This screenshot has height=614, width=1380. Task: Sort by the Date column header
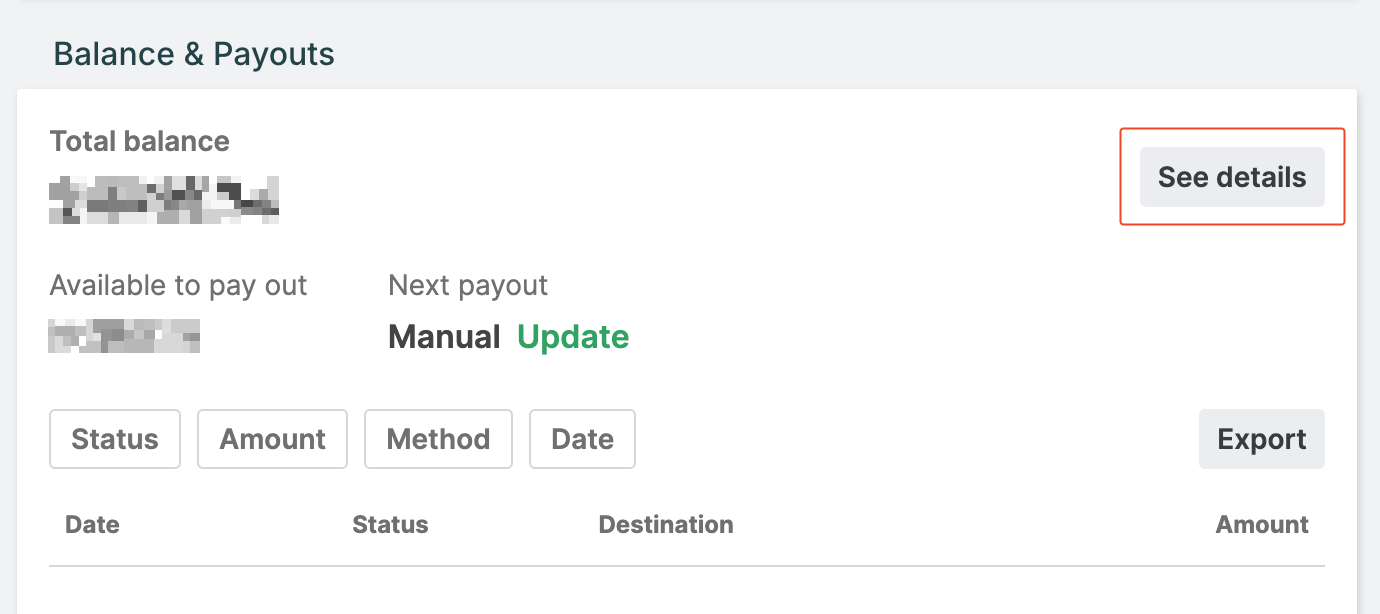tap(92, 525)
